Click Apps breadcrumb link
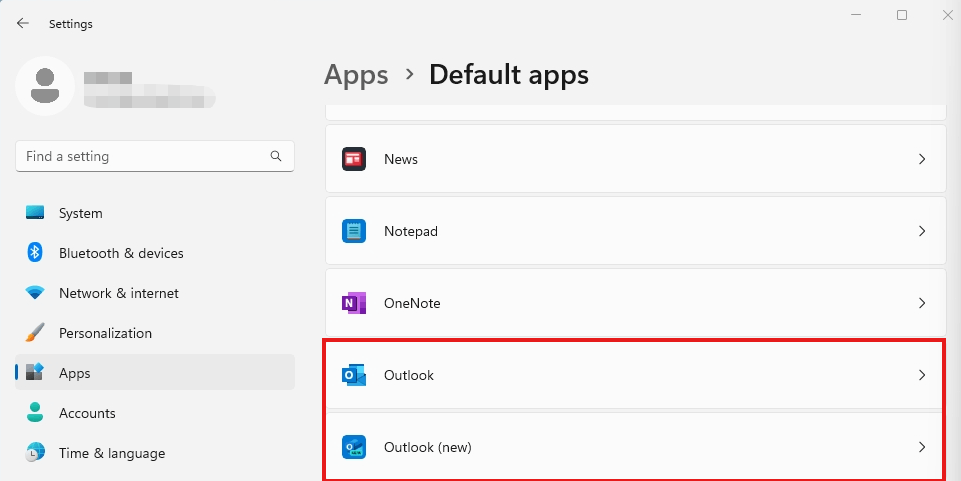Screen dimensions: 961x481 (356, 75)
